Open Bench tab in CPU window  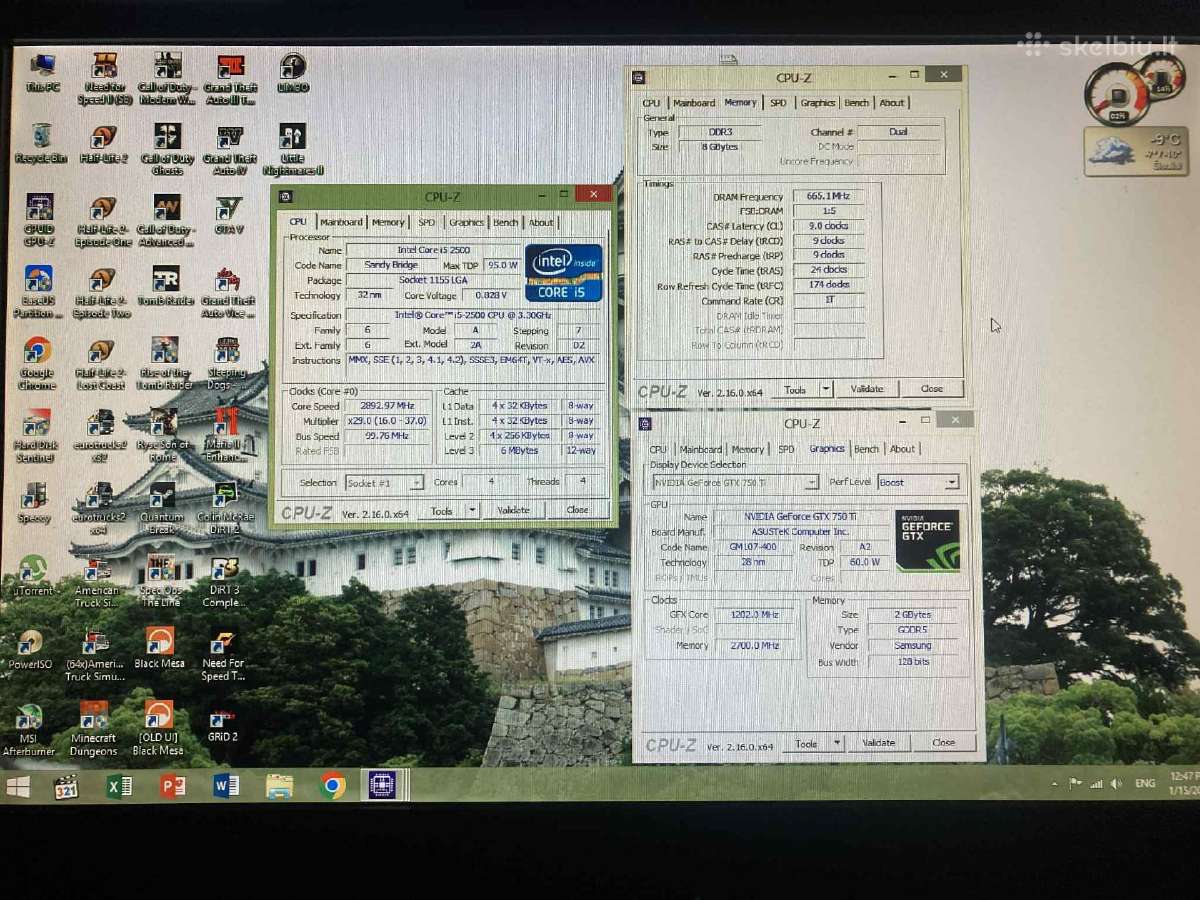pyautogui.click(x=506, y=222)
